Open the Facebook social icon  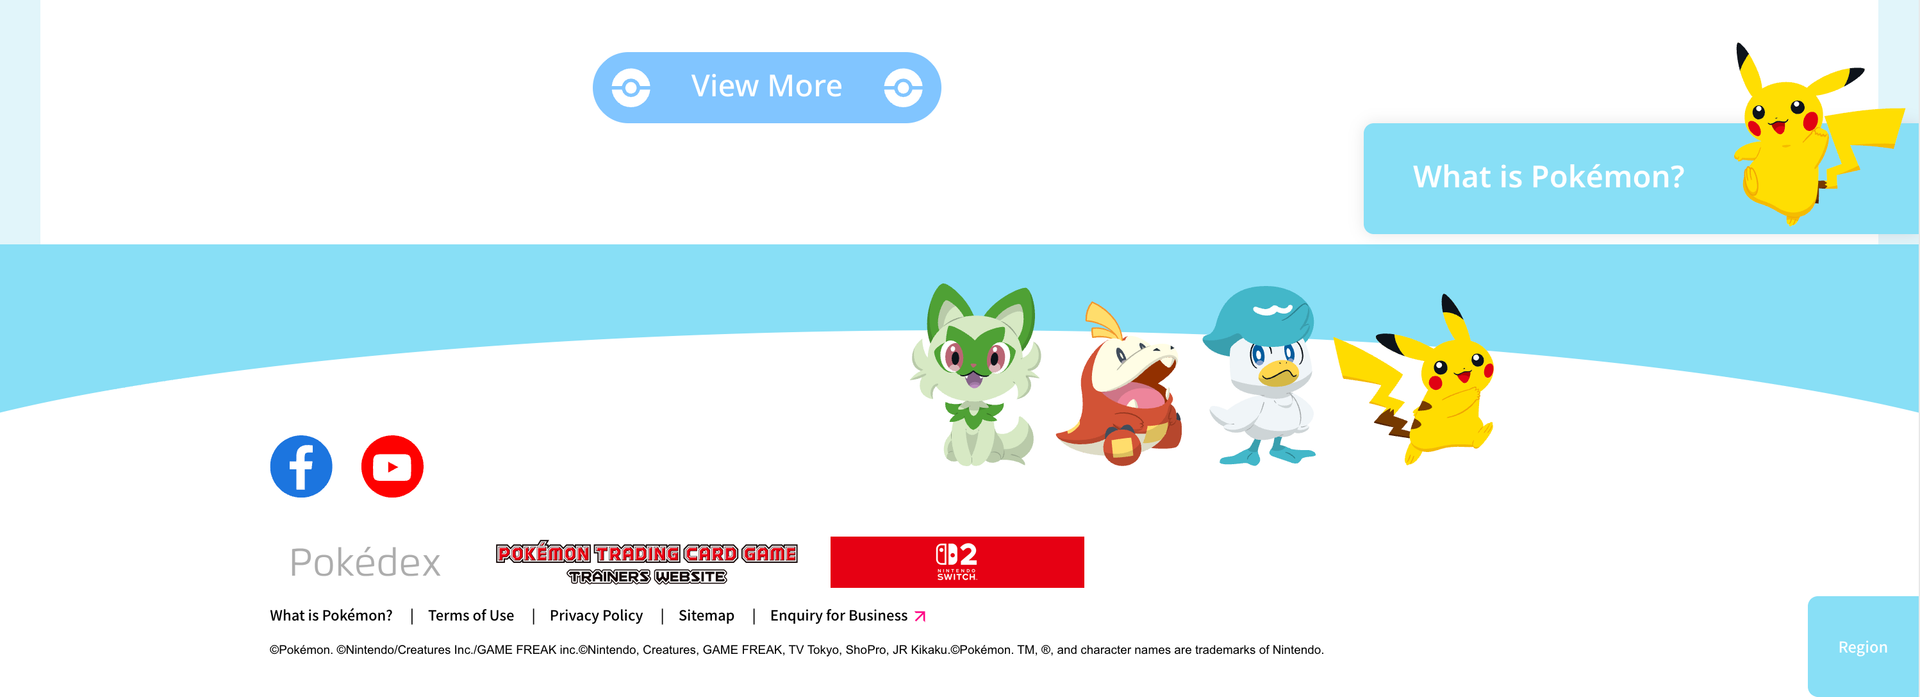301,466
